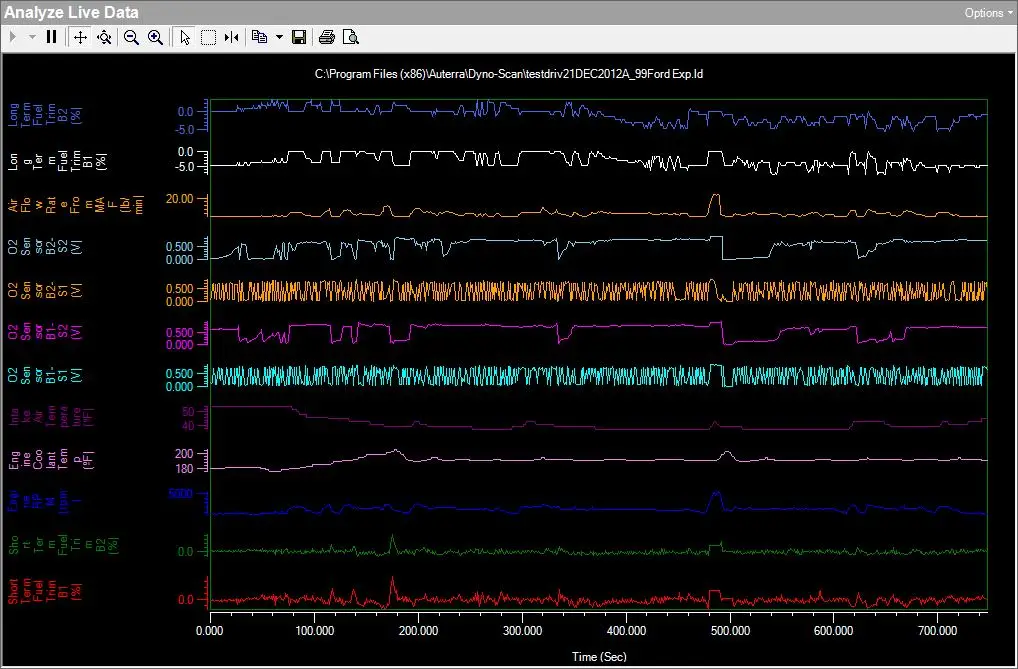1018x669 pixels.
Task: Open print preview
Action: 351,38
